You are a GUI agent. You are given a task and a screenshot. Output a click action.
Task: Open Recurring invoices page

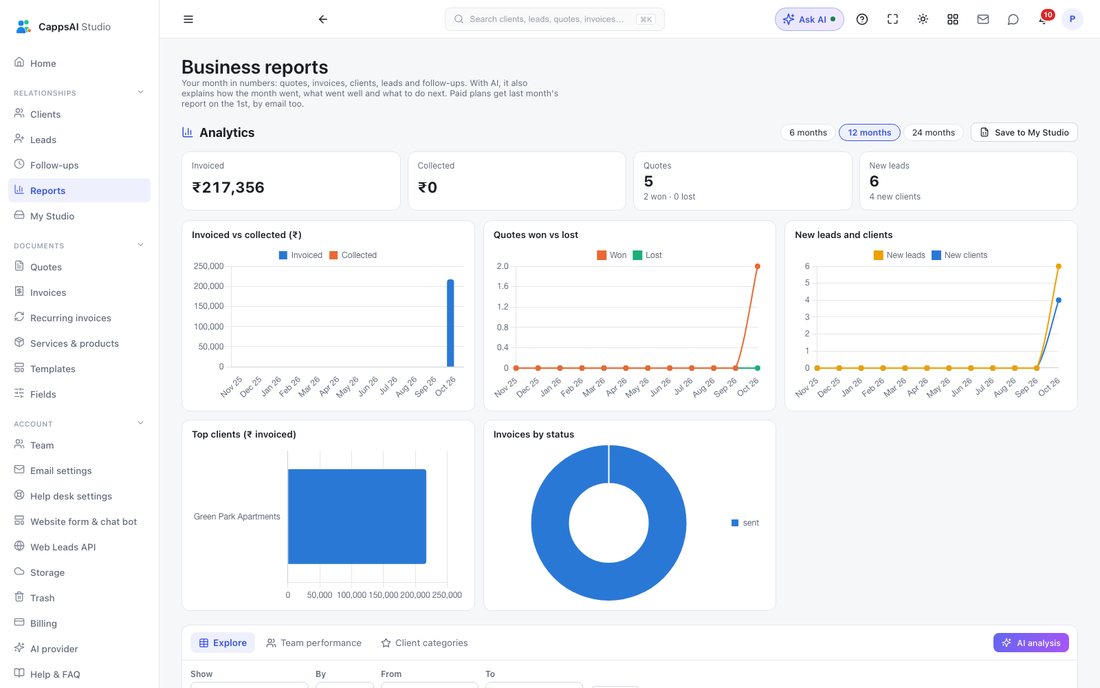pyautogui.click(x=79, y=318)
